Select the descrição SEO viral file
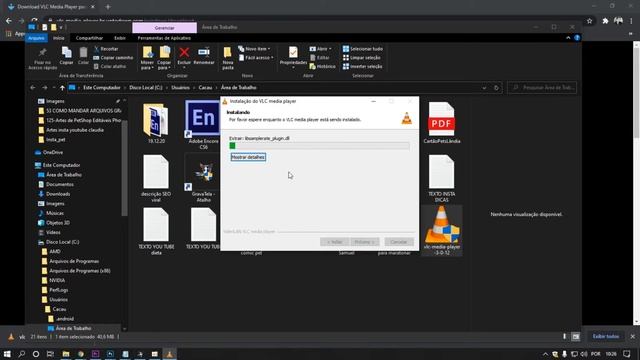This screenshot has height=360, width=640. (x=156, y=178)
